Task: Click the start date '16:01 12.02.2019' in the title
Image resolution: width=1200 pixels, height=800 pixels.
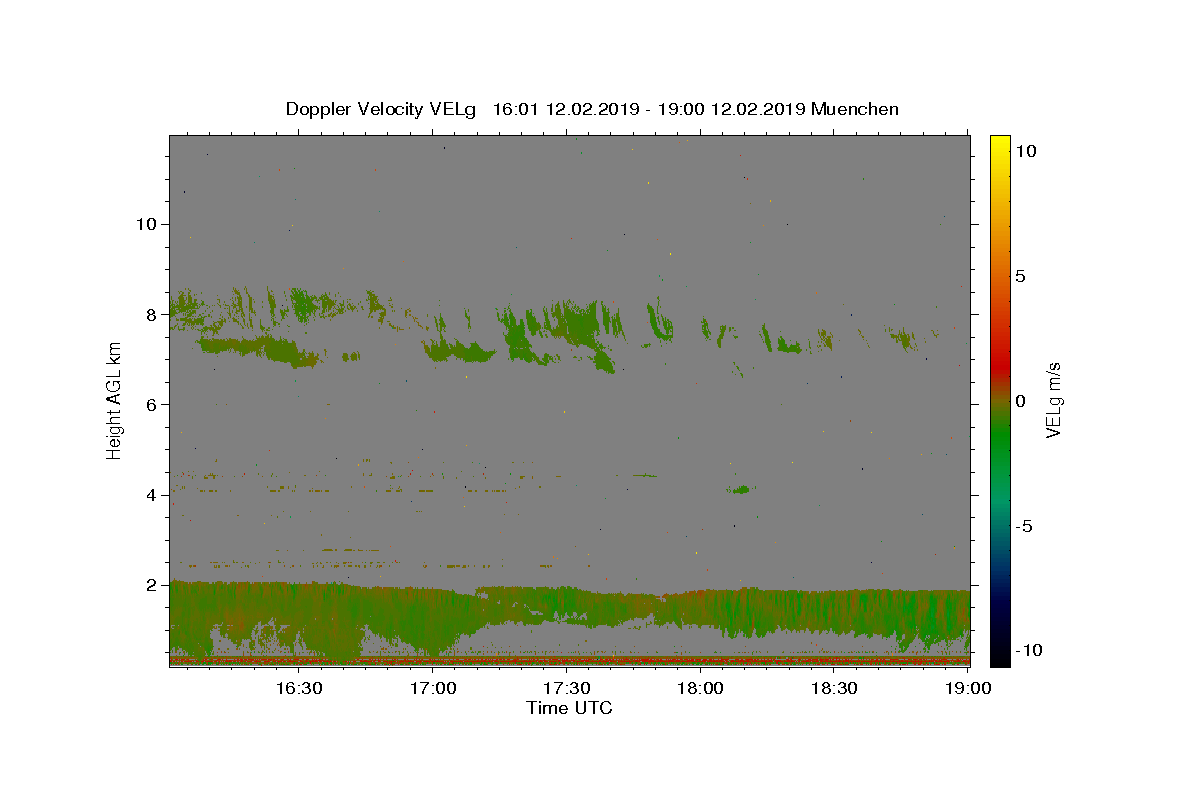Action: (x=565, y=109)
